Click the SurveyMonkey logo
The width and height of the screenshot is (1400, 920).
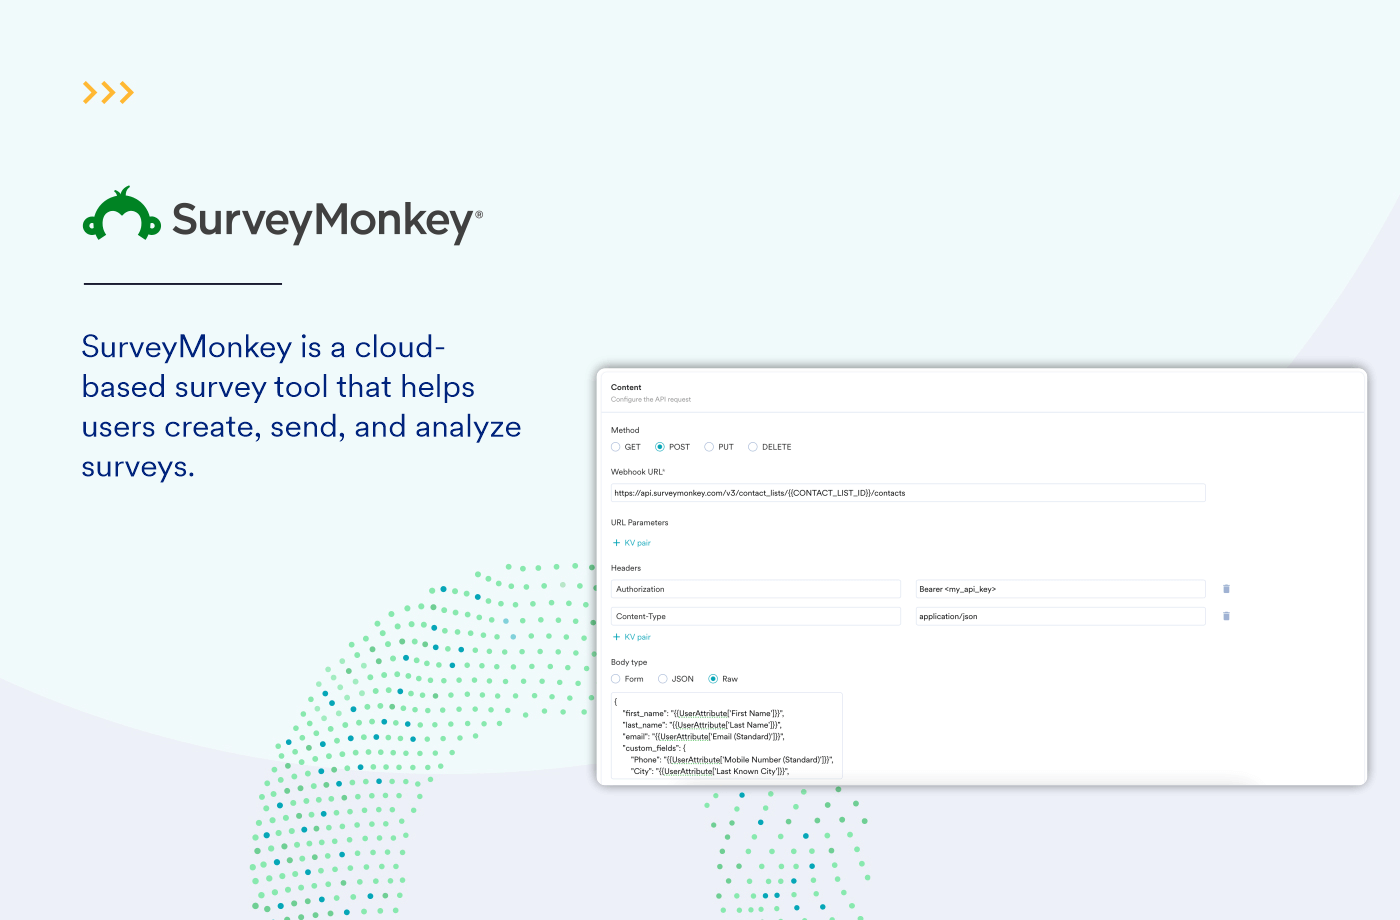coord(283,215)
